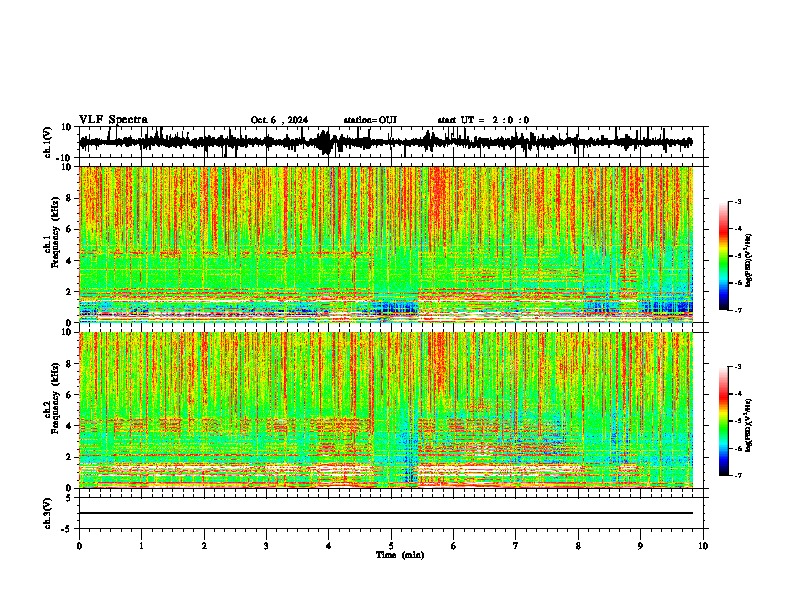The height and width of the screenshot is (612, 792).
Task: Click the "Time (min)" x-axis label
Action: [400, 555]
